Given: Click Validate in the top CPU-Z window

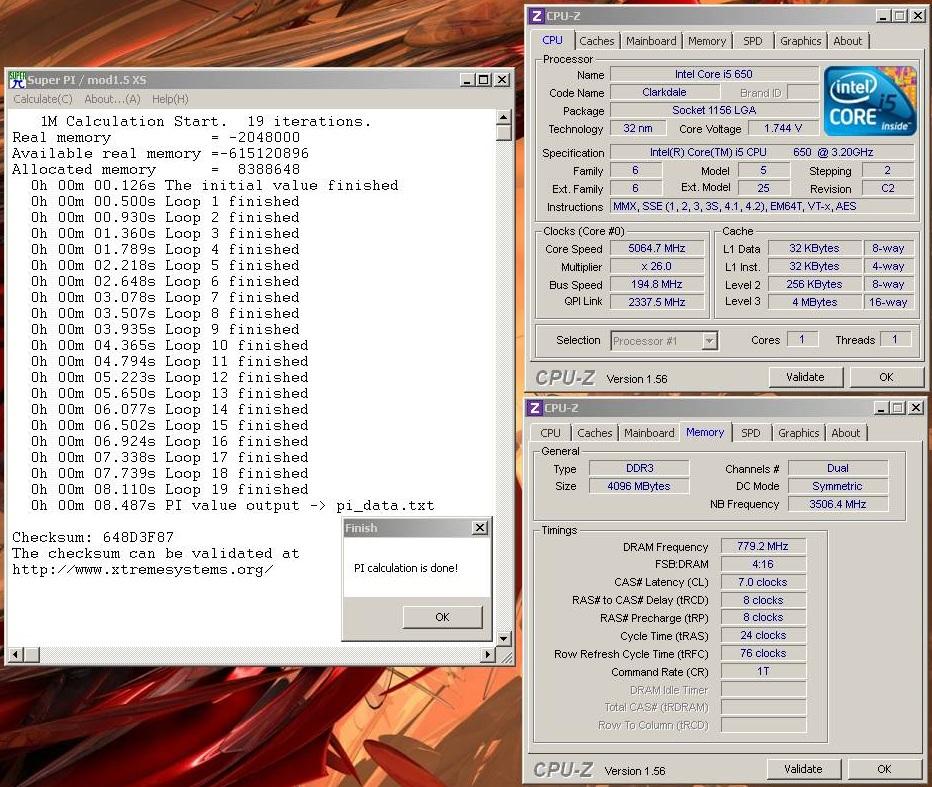Looking at the screenshot, I should tap(805, 377).
